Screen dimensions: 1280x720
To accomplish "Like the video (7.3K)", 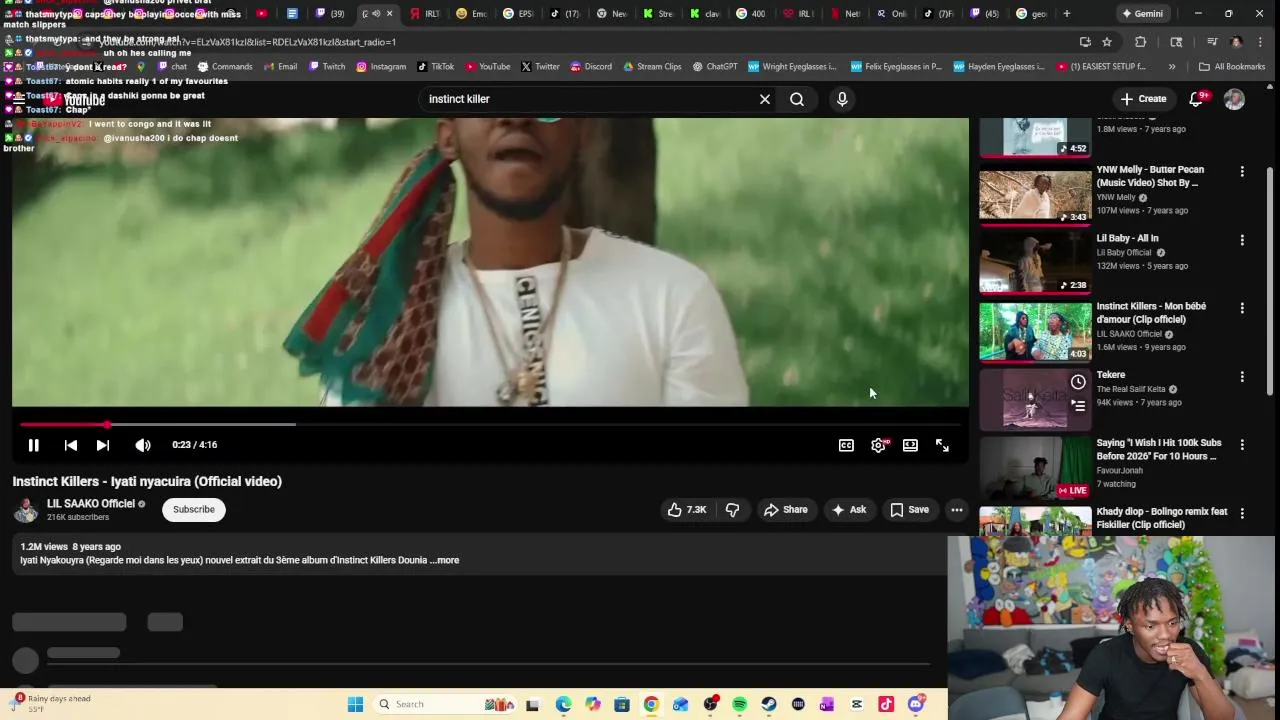I will pyautogui.click(x=687, y=510).
